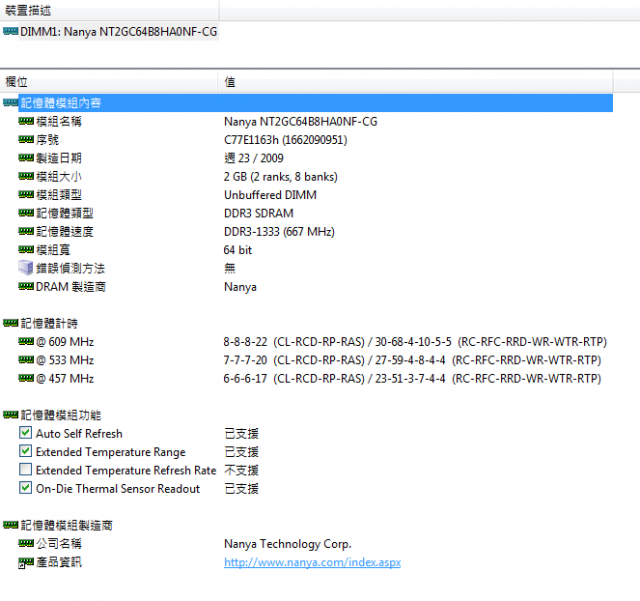640x601 pixels.
Task: Select the module name value Nanya NT2GC64B8HA0NF-CG
Action: pos(300,121)
